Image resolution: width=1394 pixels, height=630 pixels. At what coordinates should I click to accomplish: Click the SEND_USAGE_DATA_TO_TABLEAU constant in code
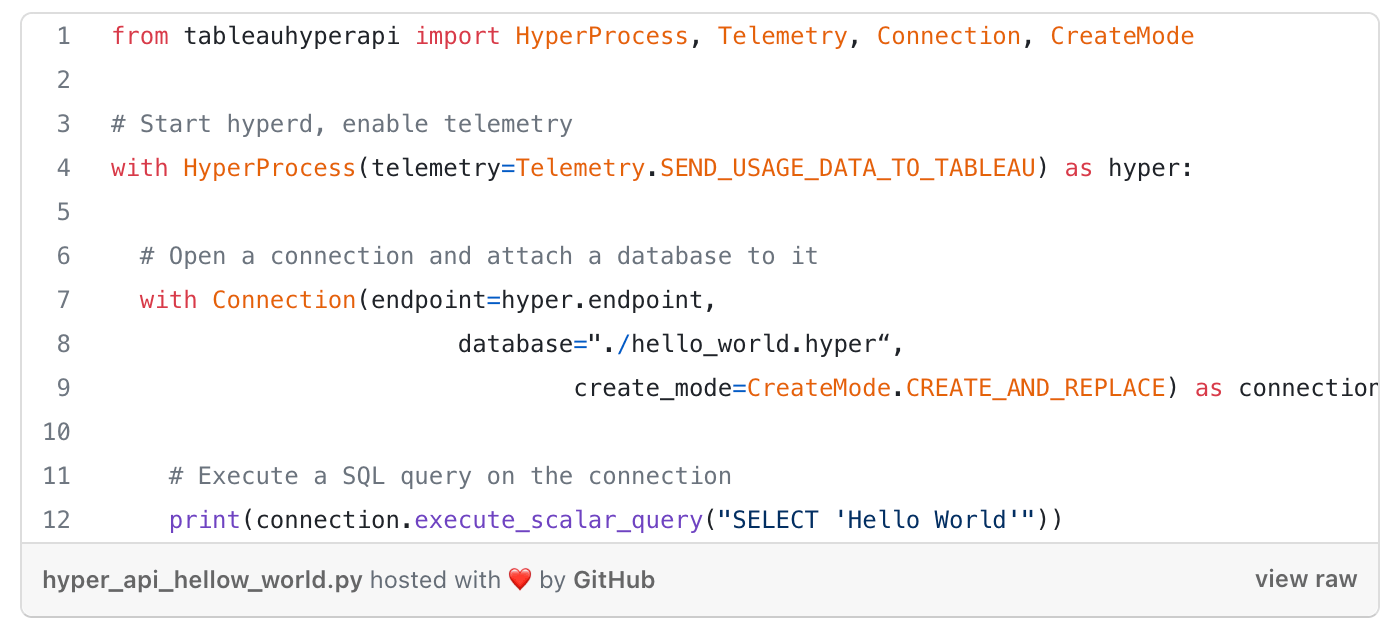pyautogui.click(x=848, y=168)
